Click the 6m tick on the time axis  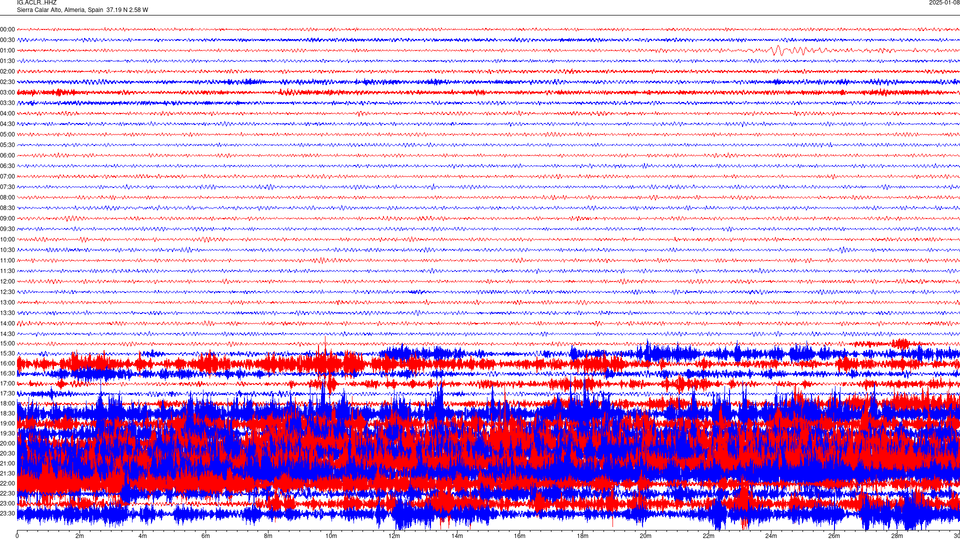point(206,536)
